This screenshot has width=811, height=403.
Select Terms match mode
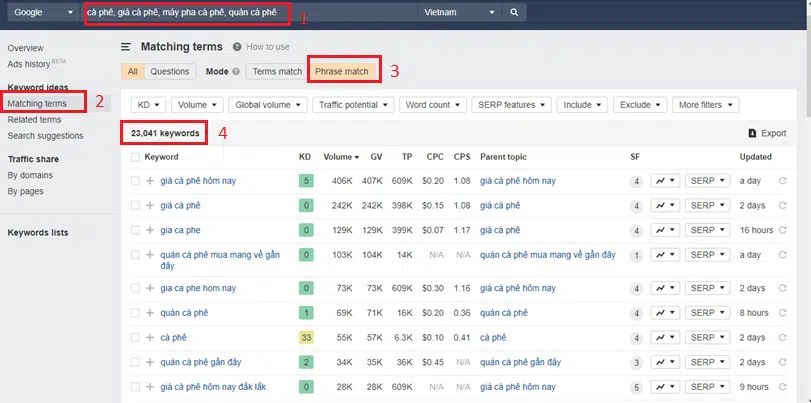[277, 72]
